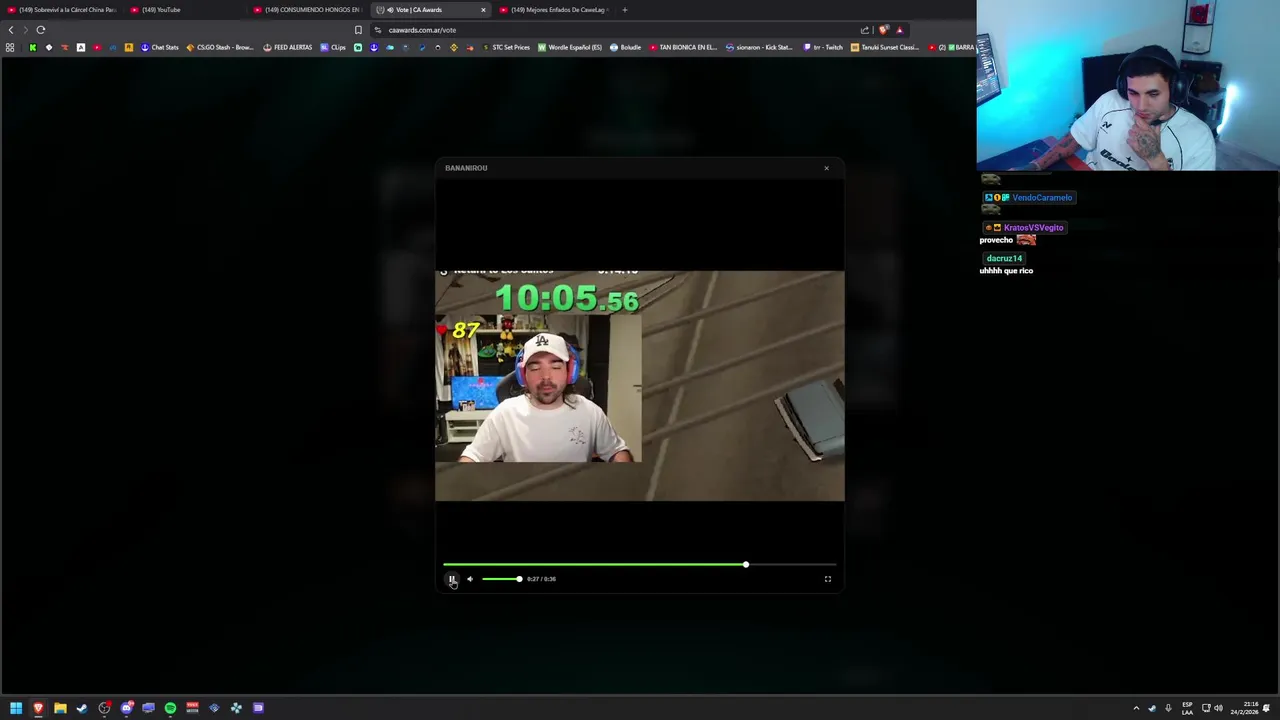Seek using the green video progress bar
Viewport: 1280px width, 720px height.
pyautogui.click(x=640, y=565)
